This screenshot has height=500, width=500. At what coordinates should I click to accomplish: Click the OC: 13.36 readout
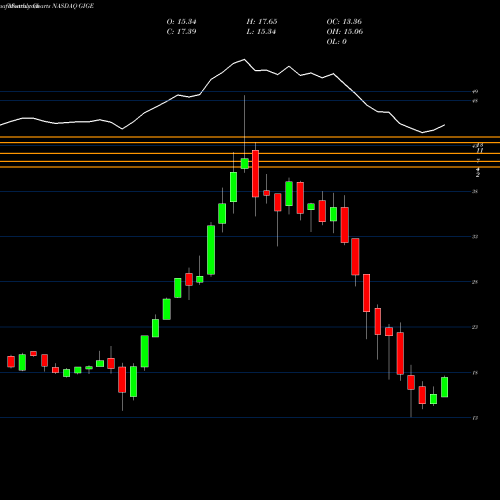click(344, 22)
